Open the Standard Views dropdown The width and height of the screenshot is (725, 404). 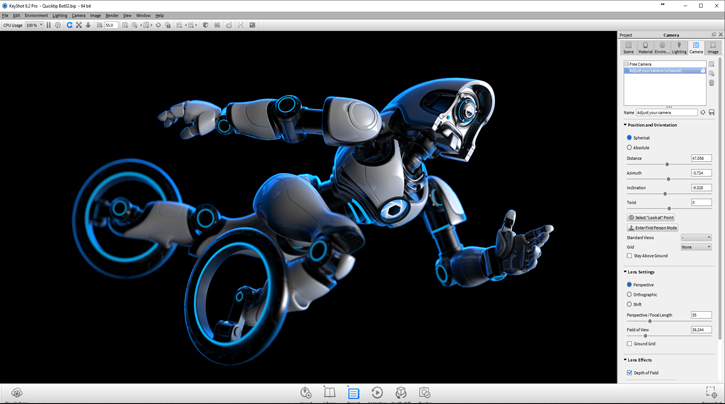[x=696, y=238]
